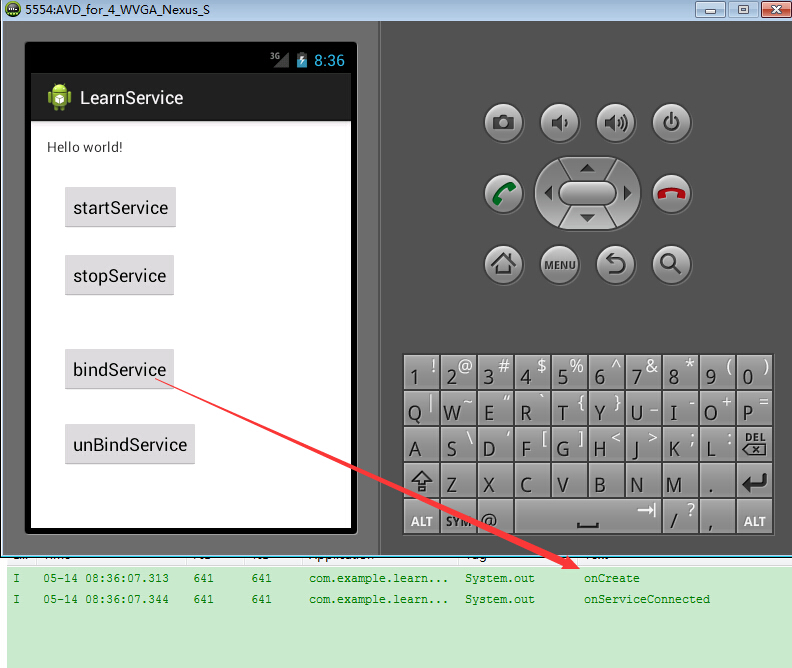Click D-pad up arrow
792x668 pixels.
(x=587, y=168)
